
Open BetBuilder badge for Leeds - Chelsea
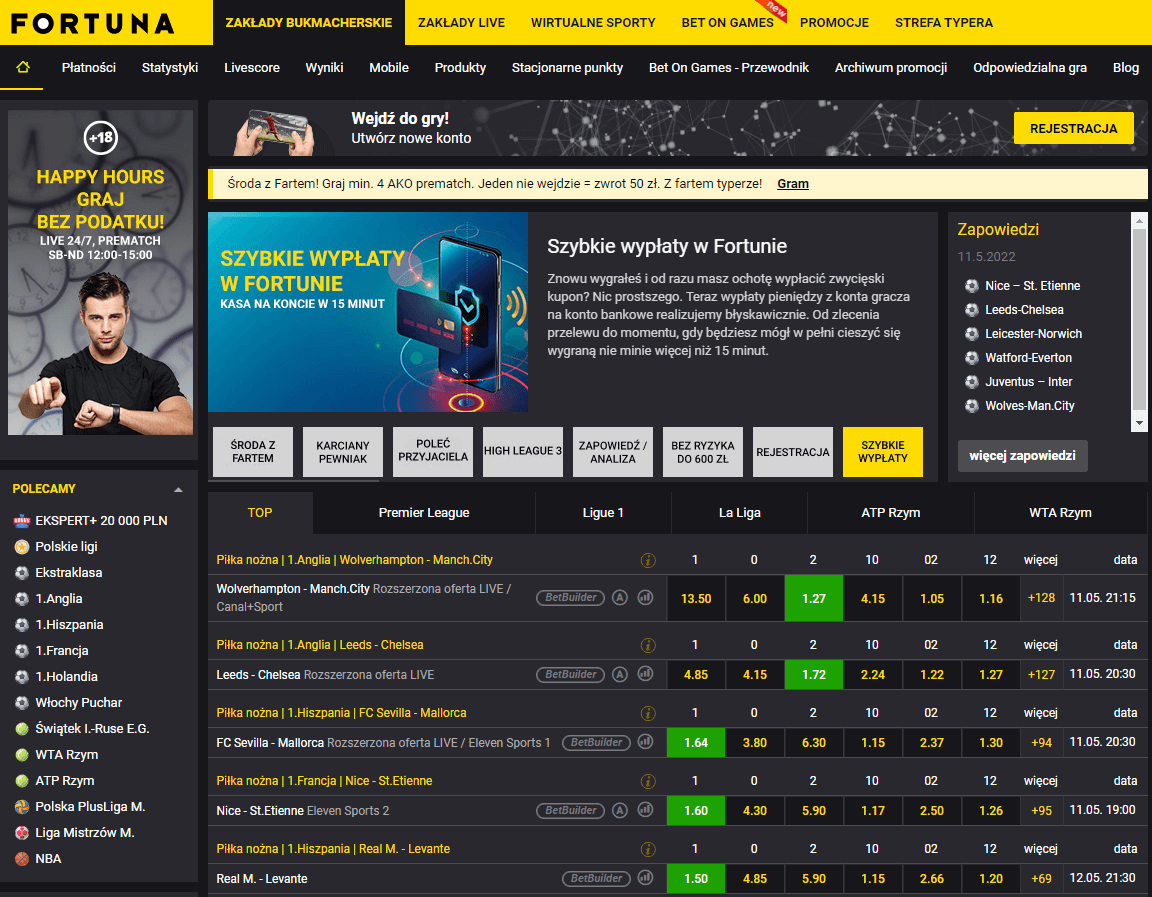coord(570,674)
